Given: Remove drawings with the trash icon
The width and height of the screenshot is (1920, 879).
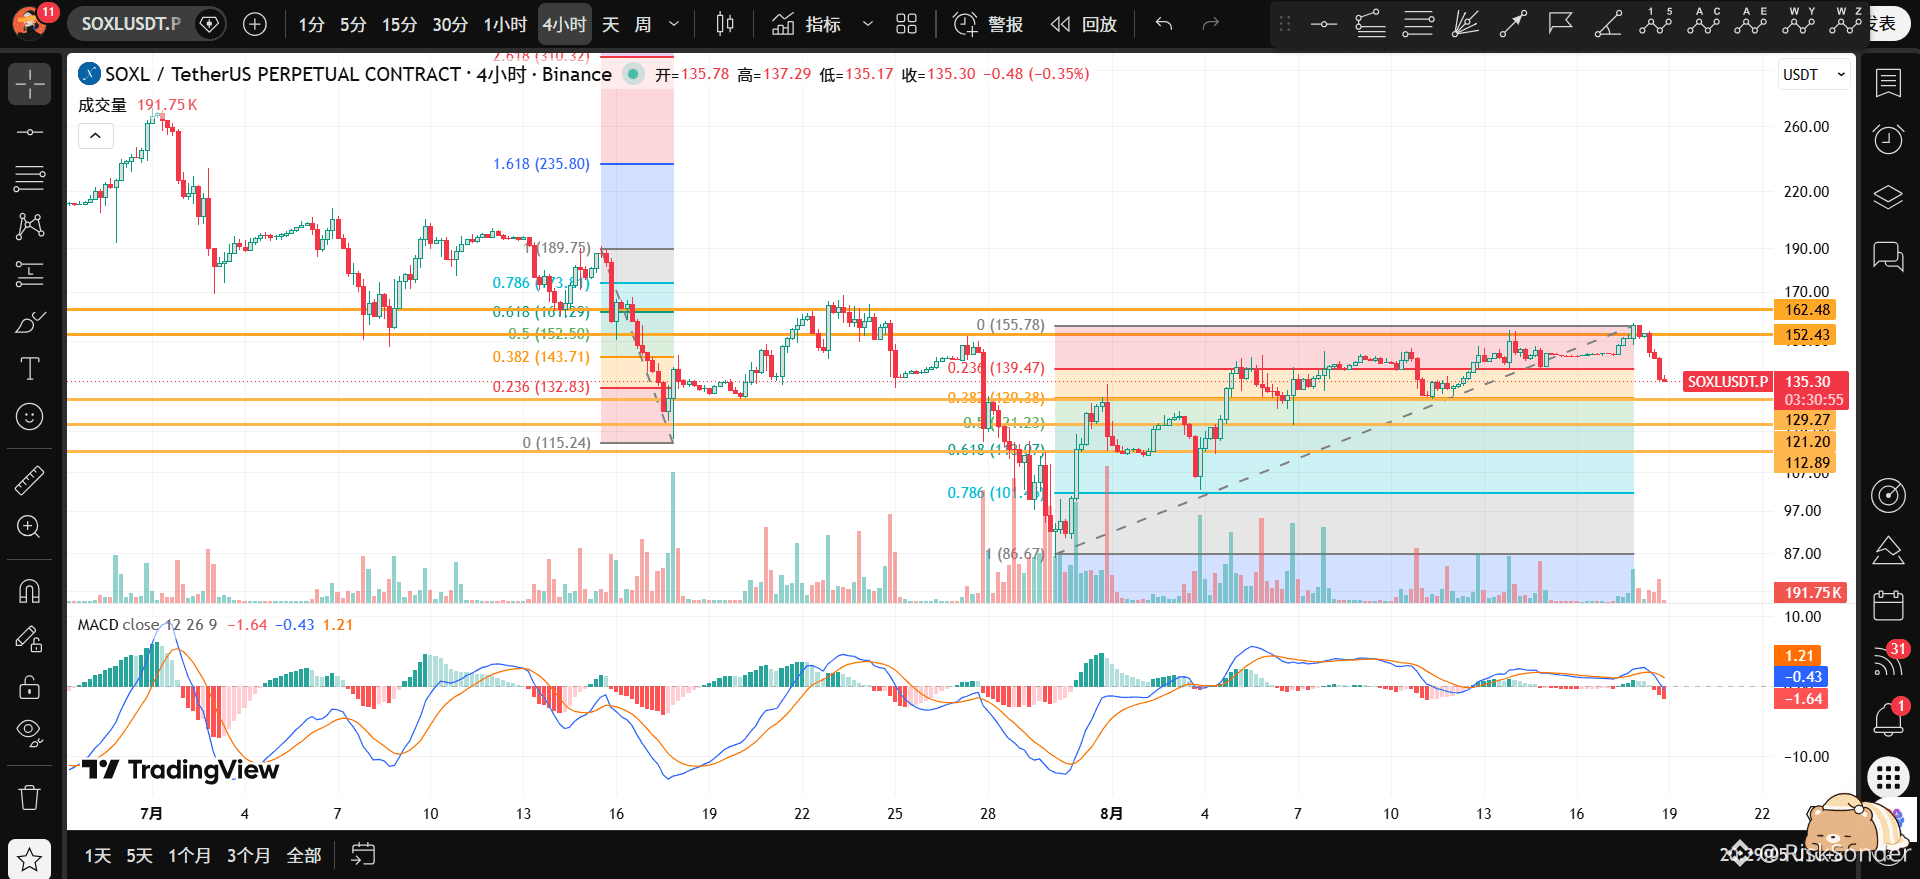Looking at the screenshot, I should point(30,797).
